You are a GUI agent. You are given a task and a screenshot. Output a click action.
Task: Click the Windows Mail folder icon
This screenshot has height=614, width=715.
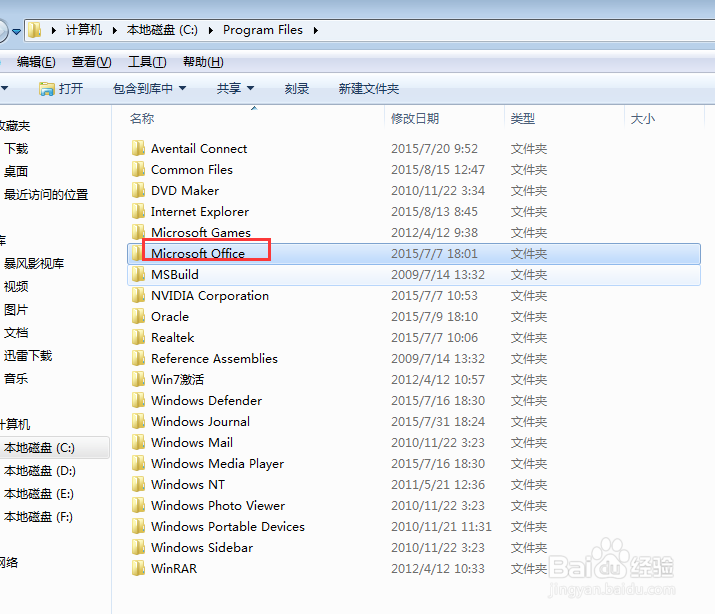138,442
